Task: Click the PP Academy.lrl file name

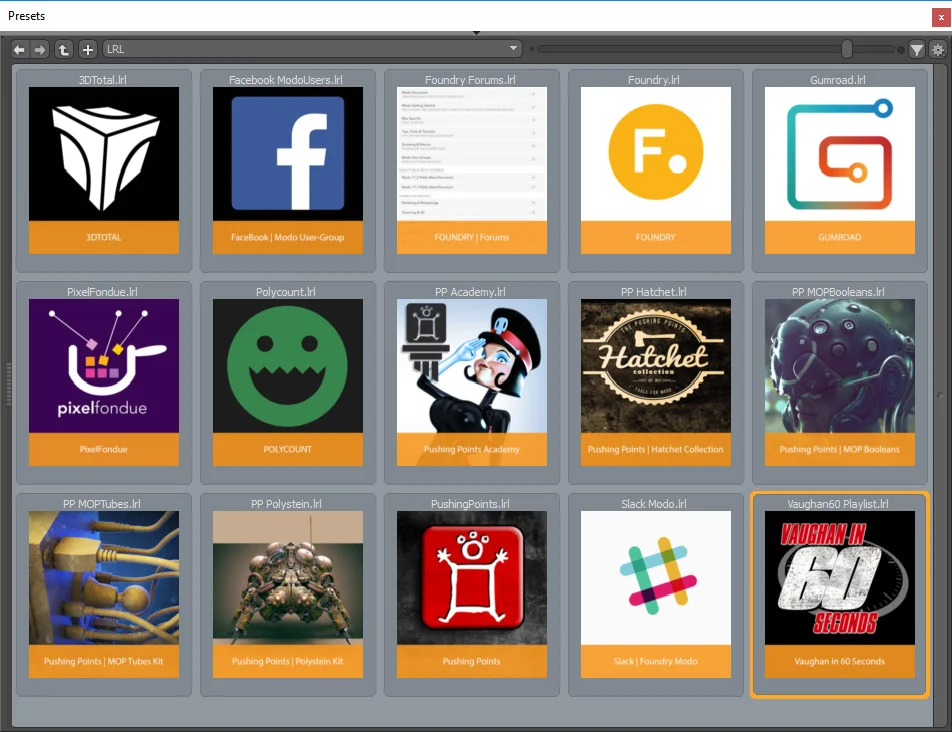Action: pyautogui.click(x=471, y=291)
